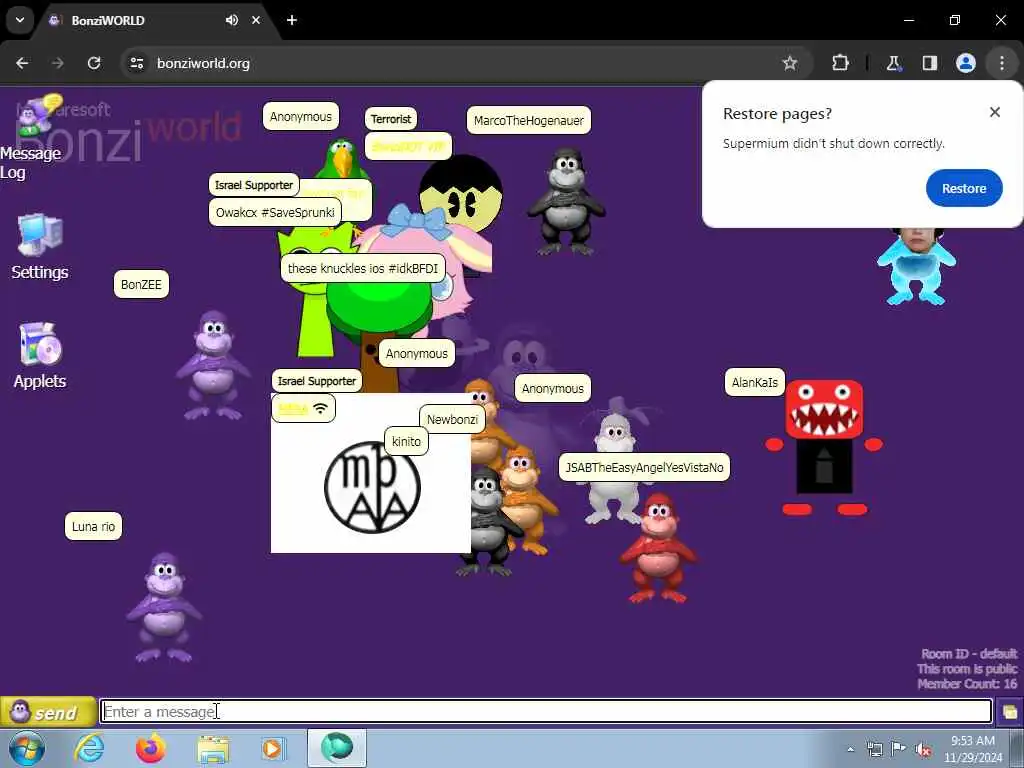Click the purple Bonzi under BonZEE
Screen dimensions: 1024x768
tap(213, 366)
